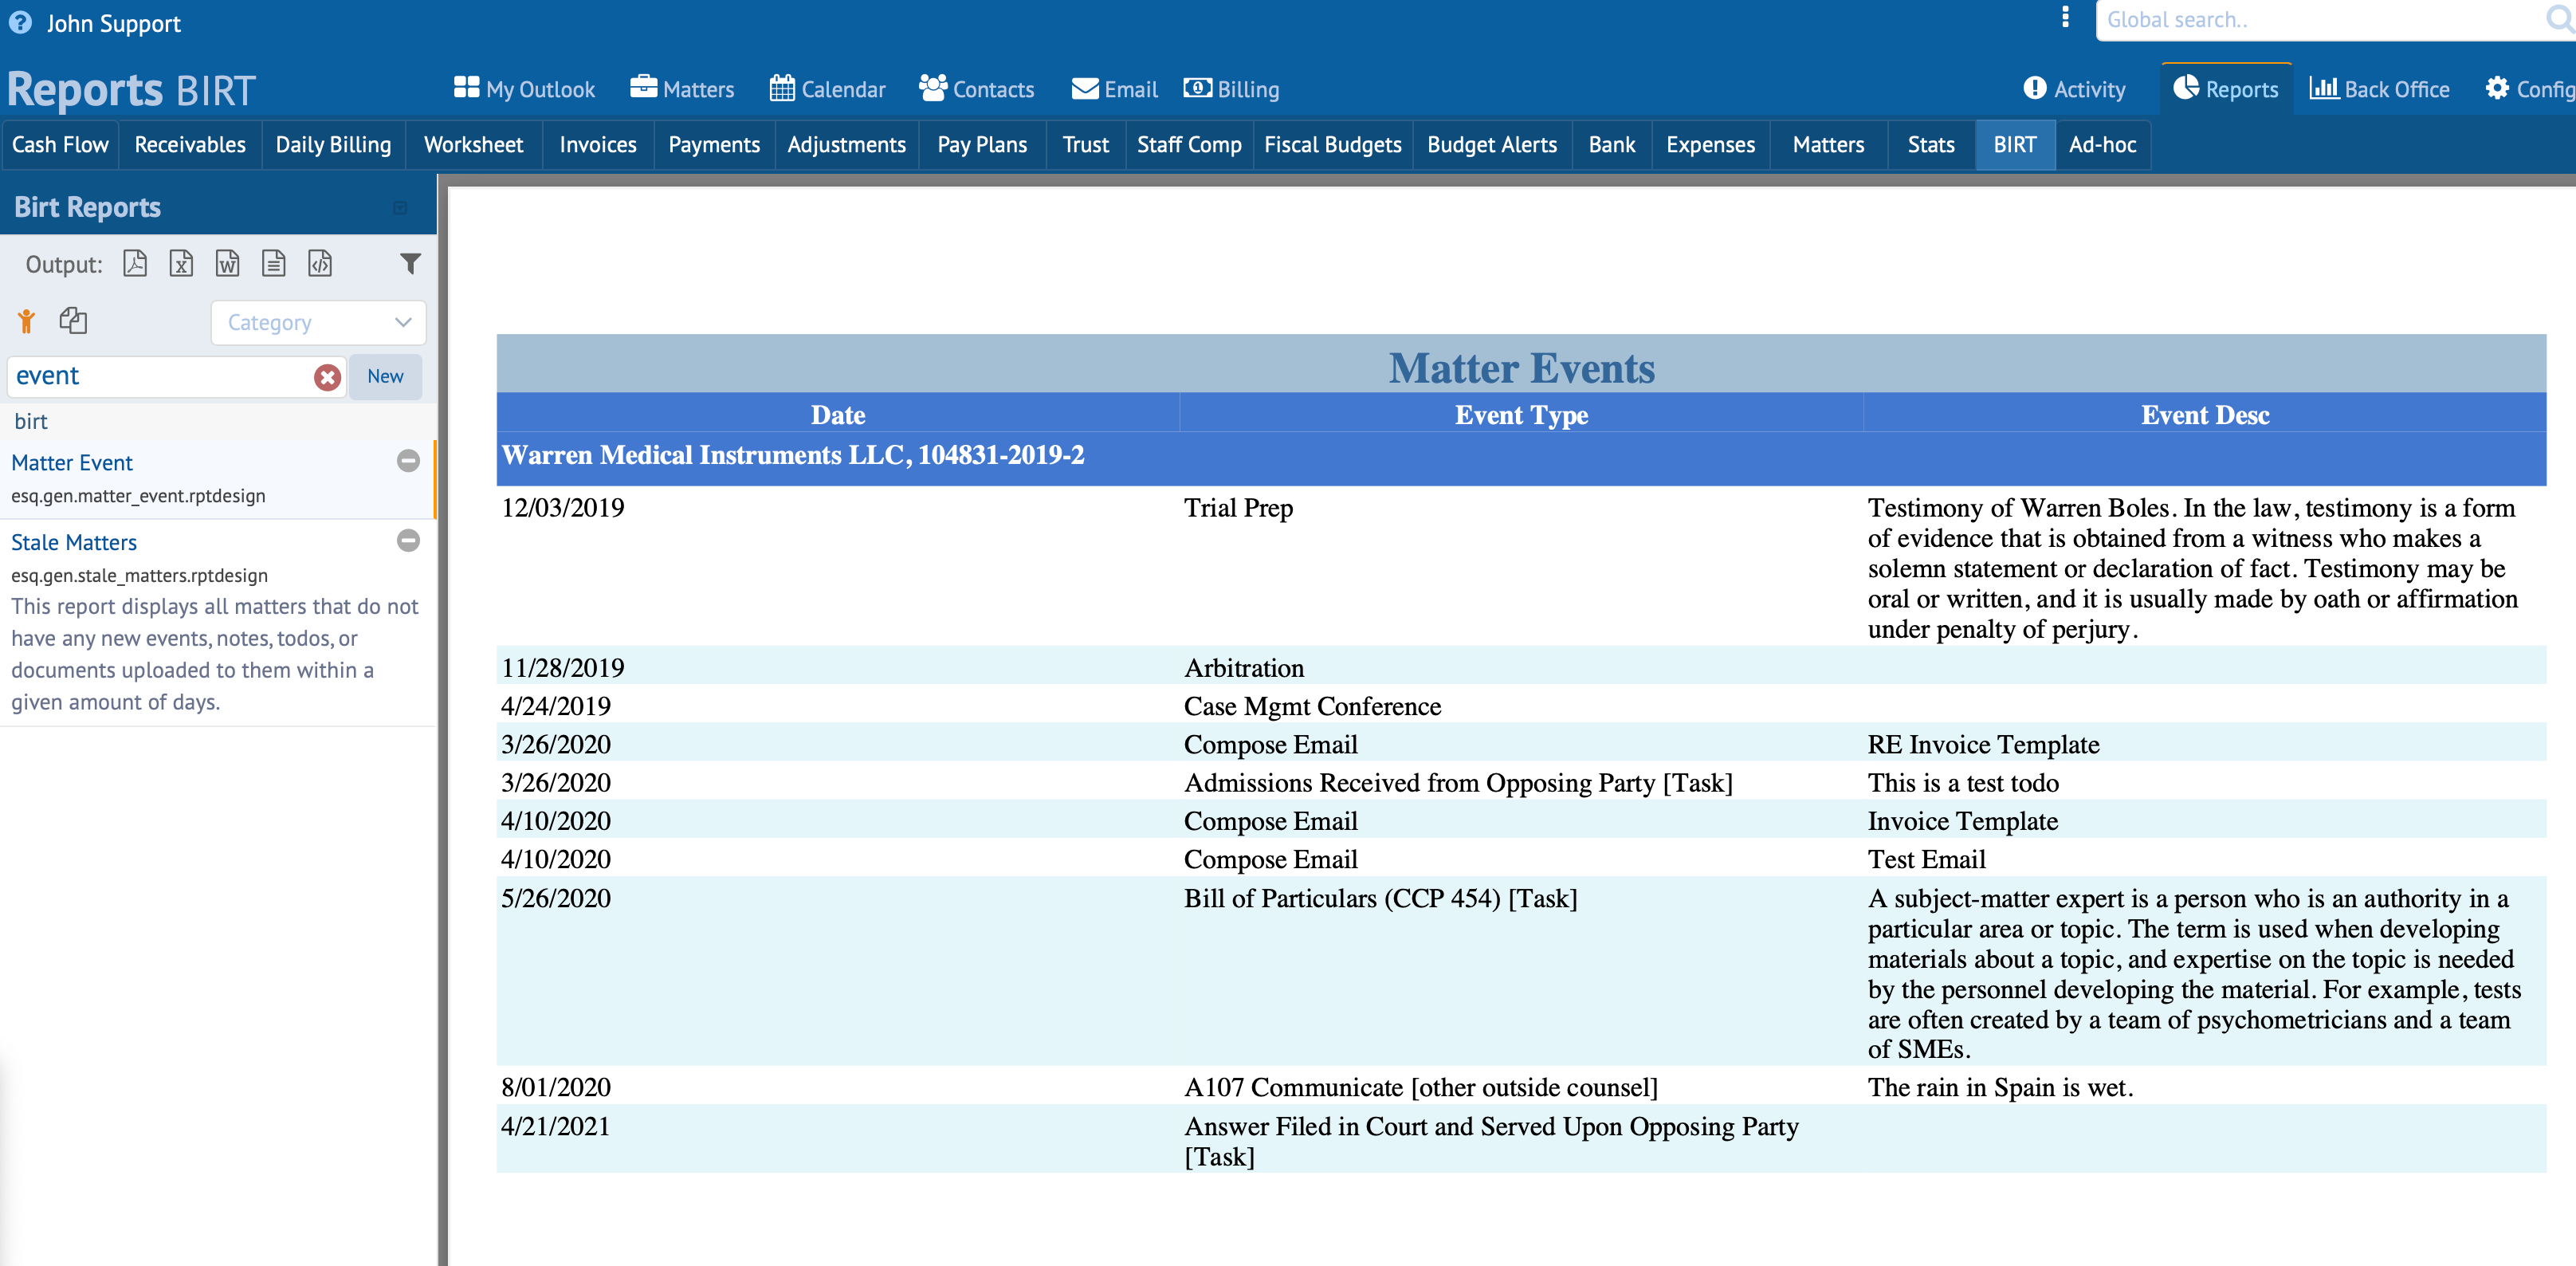Open the vertical three-dot menu
2576x1266 pixels.
(x=2065, y=17)
